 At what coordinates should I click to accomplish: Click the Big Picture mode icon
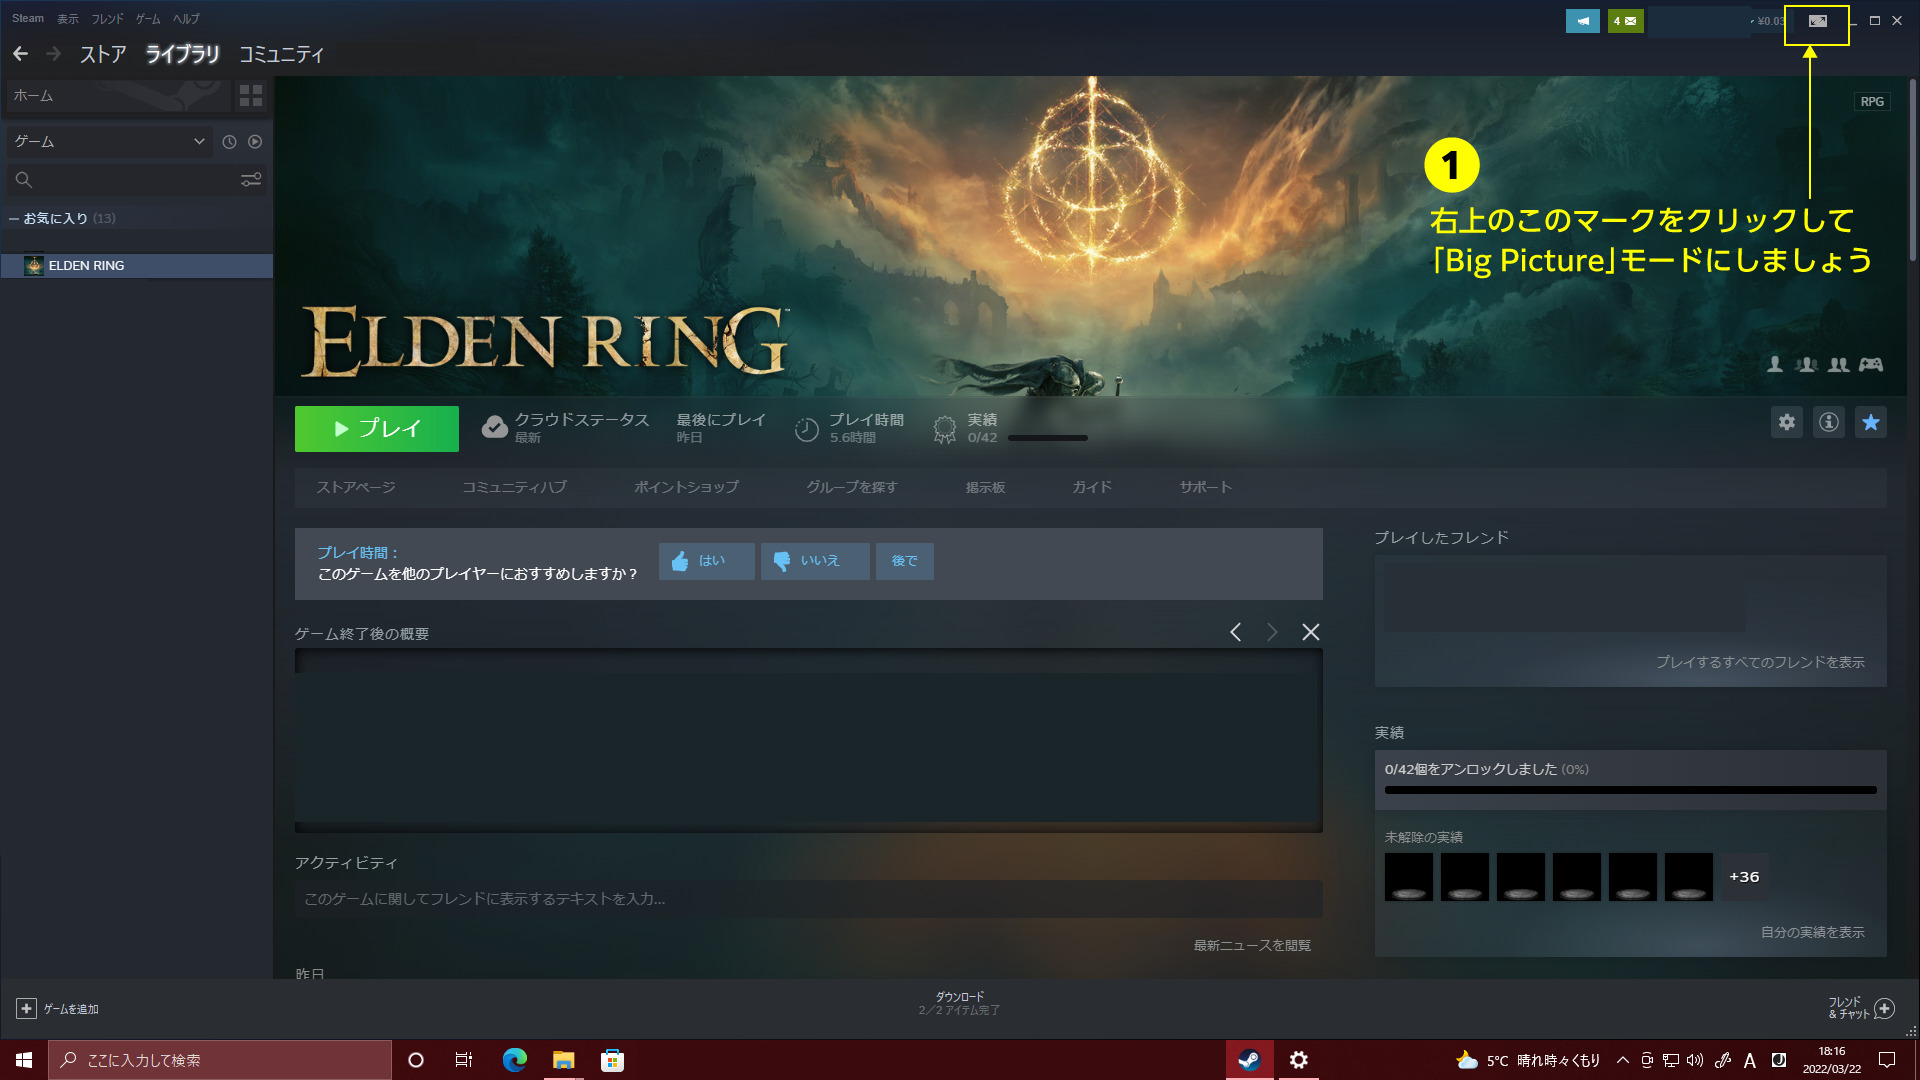[1817, 21]
